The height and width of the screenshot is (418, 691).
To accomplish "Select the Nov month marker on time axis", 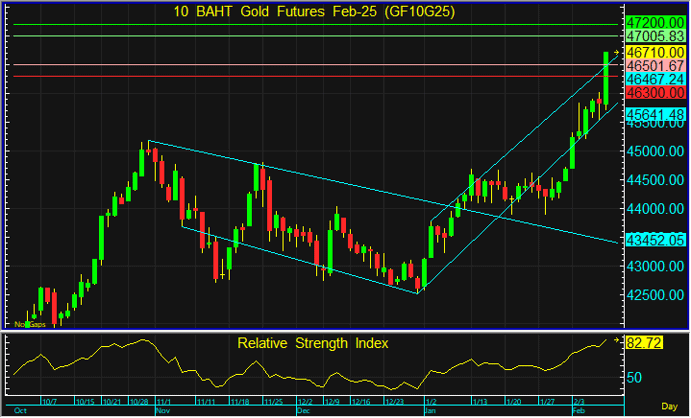I will (164, 410).
